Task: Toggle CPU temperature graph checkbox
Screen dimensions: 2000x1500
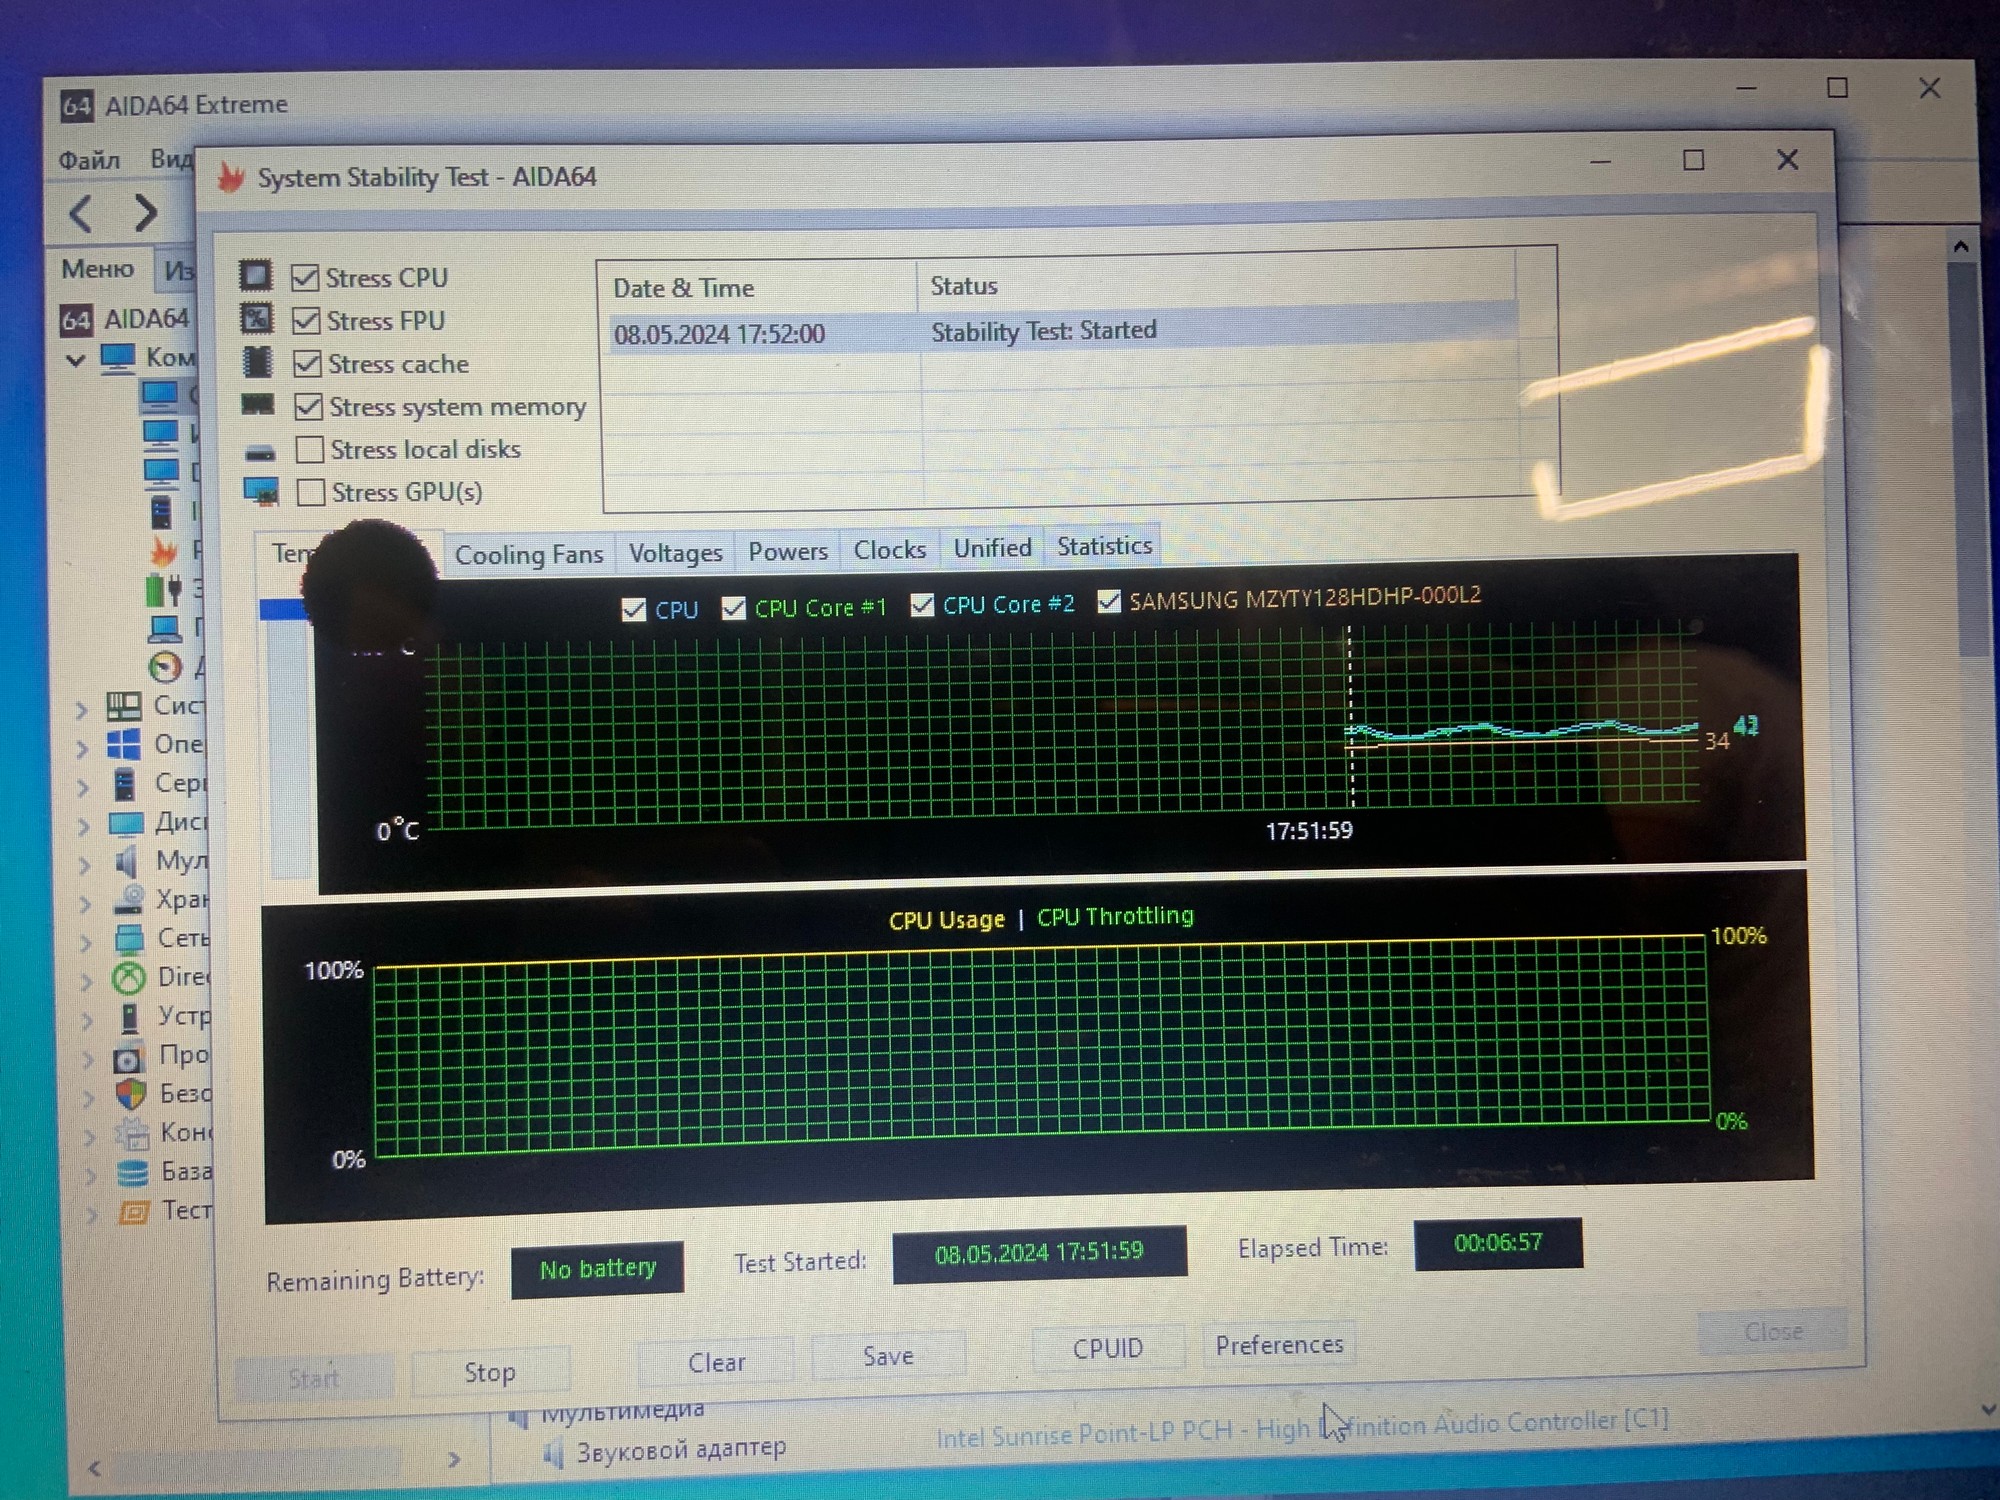Action: tap(633, 610)
